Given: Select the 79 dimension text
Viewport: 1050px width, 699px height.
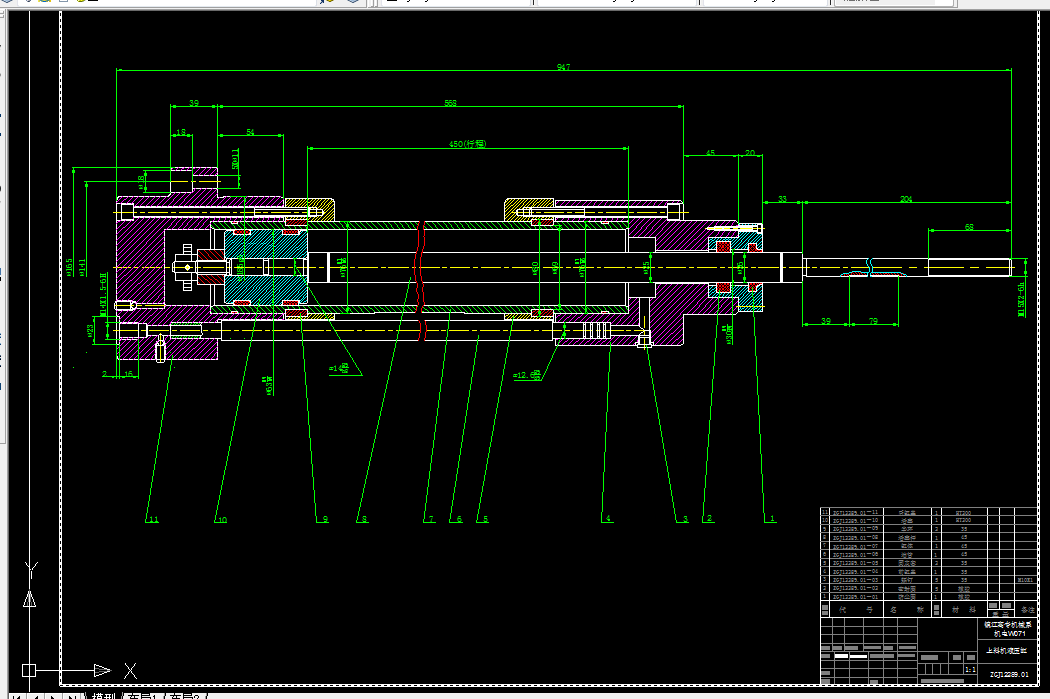Looking at the screenshot, I should click(873, 321).
